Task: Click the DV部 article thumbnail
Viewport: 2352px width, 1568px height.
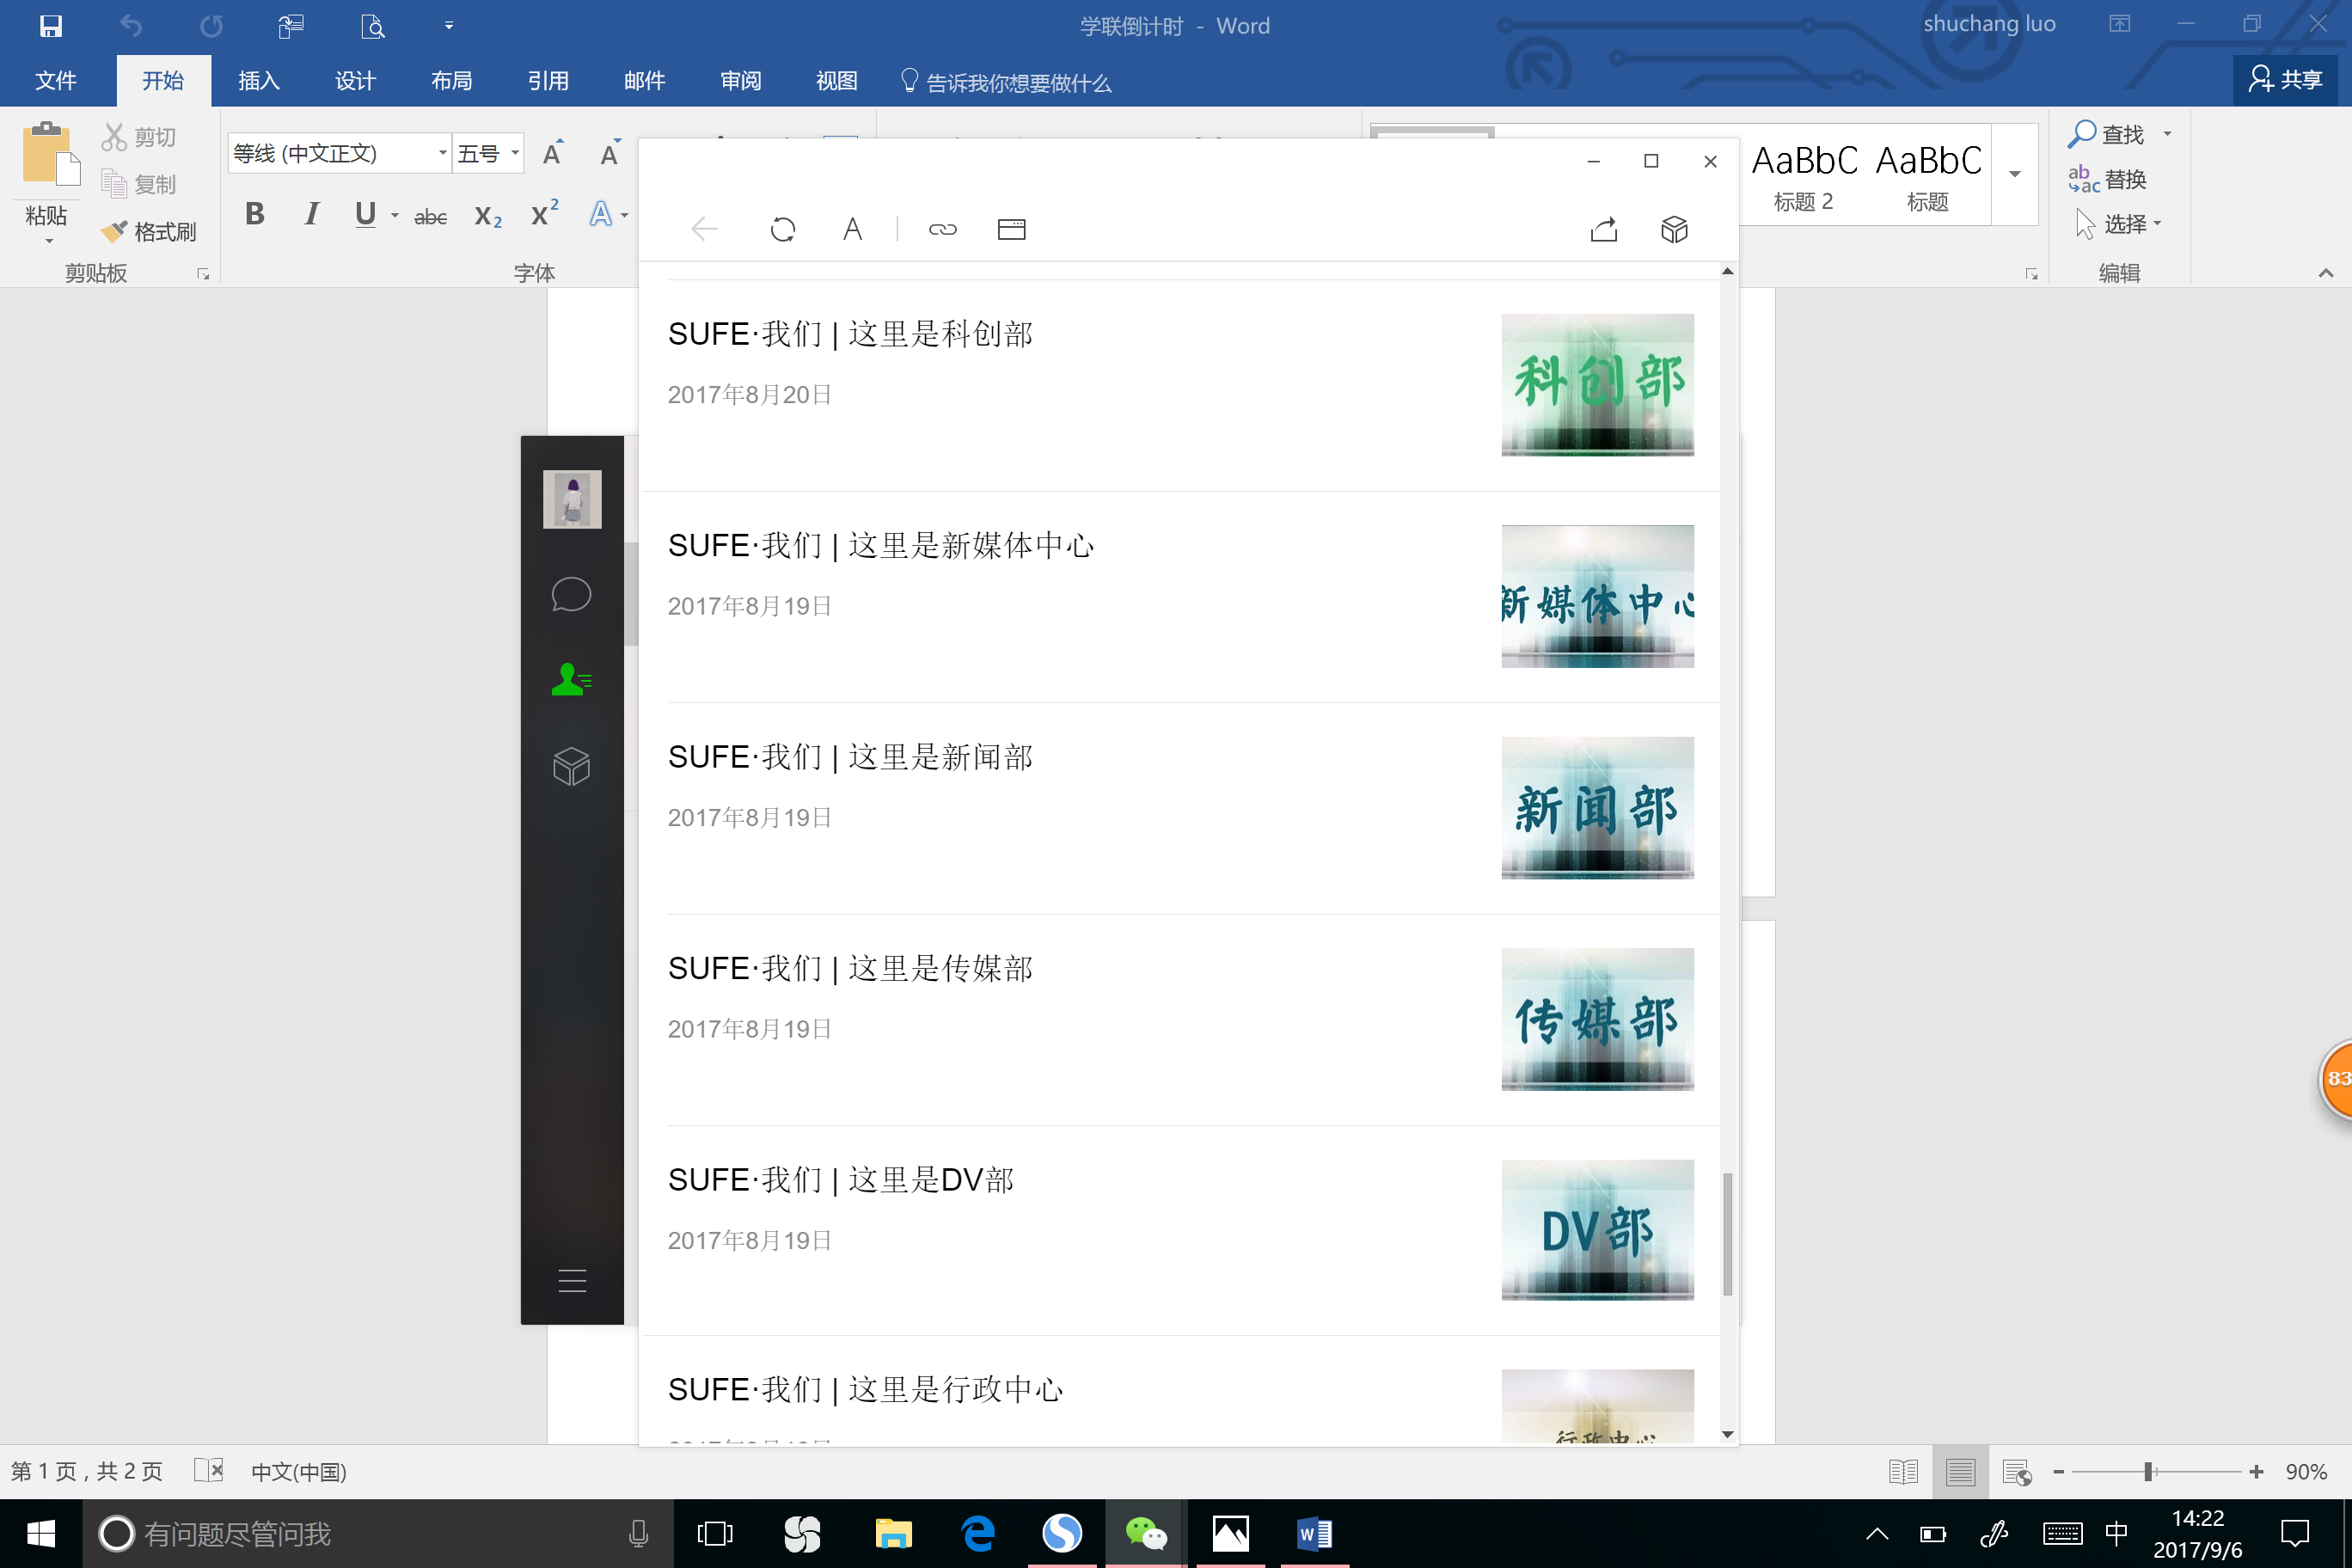Action: [1597, 1230]
